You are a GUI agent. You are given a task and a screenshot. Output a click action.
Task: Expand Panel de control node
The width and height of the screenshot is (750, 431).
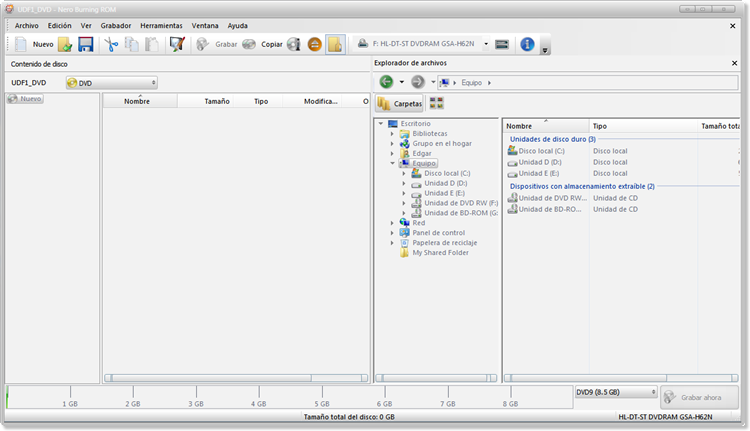click(392, 233)
